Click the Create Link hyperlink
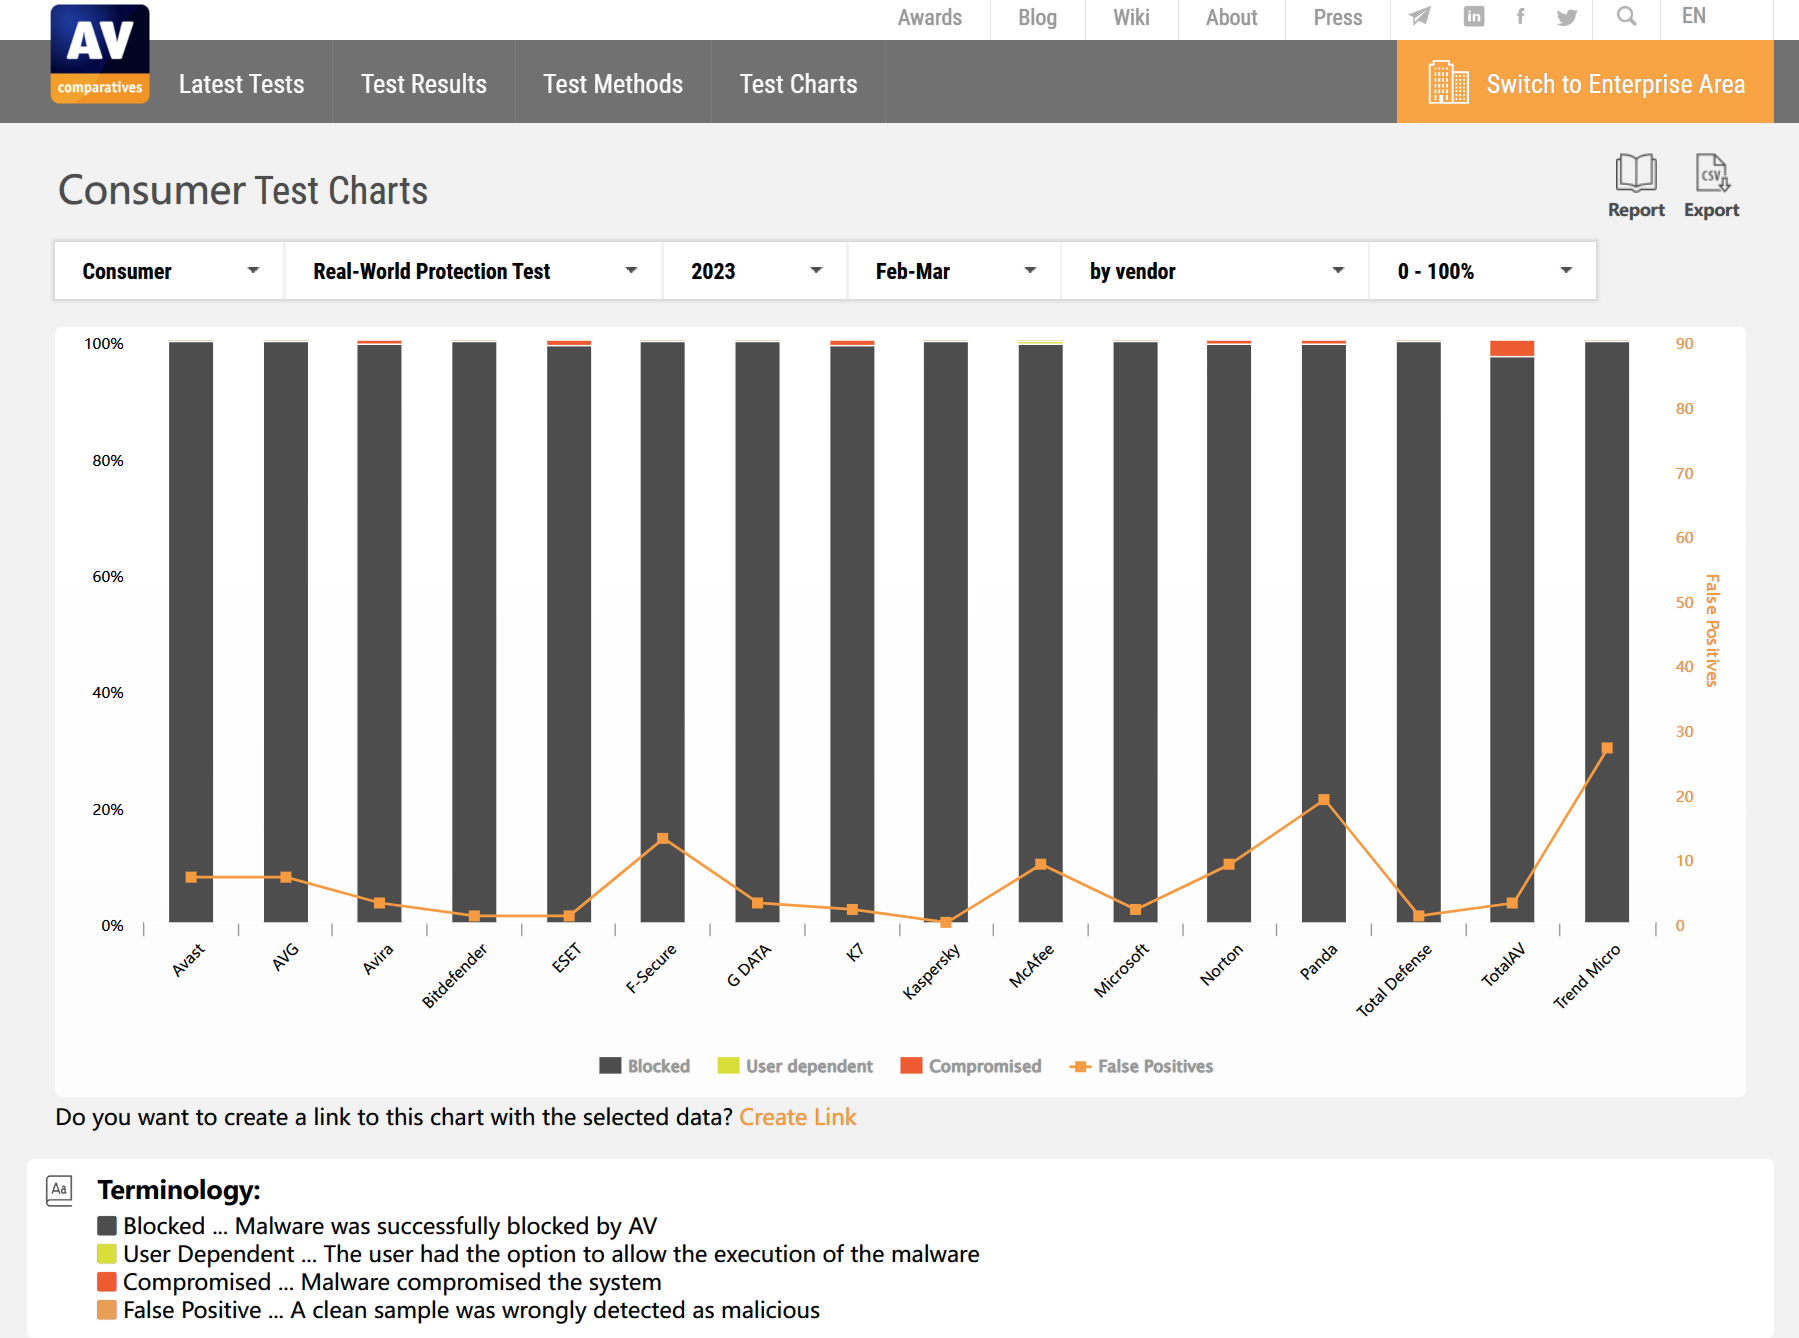The width and height of the screenshot is (1799, 1338). [x=798, y=1117]
